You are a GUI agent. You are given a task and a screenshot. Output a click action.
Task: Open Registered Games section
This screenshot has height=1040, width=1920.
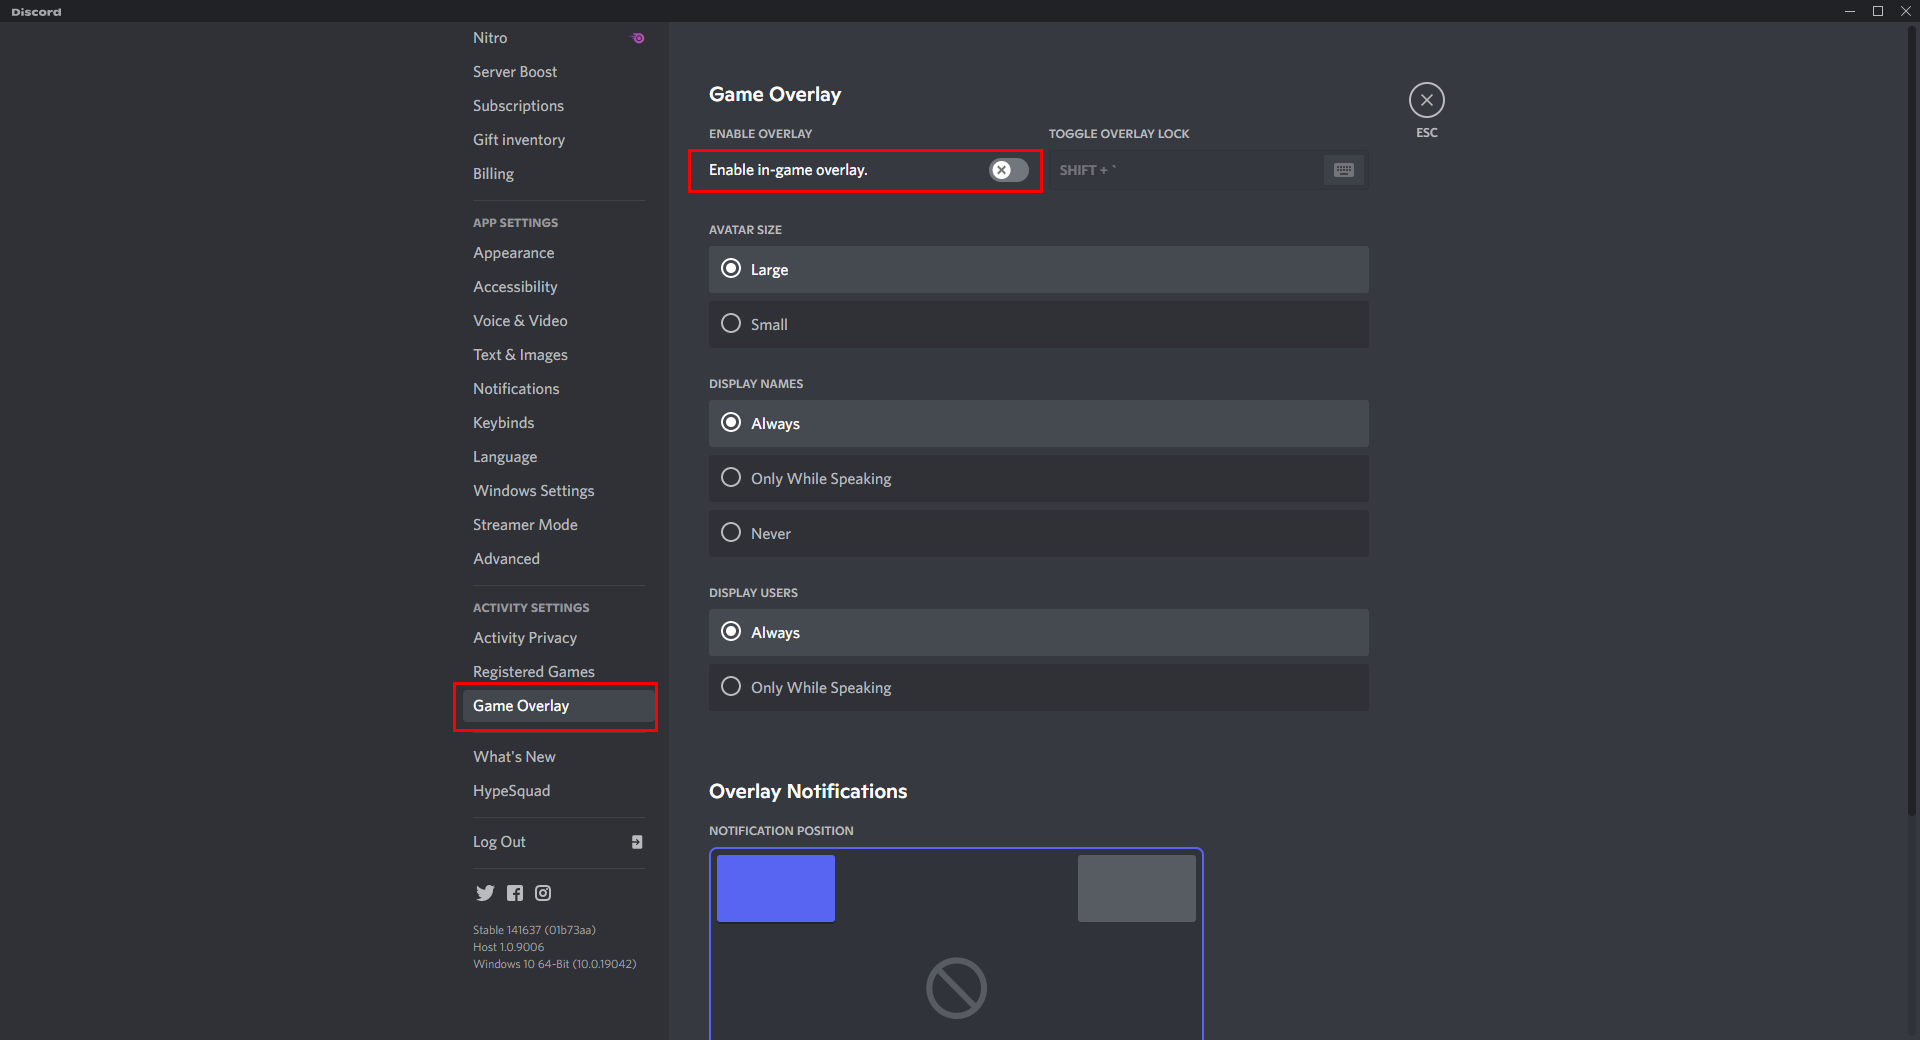click(533, 672)
